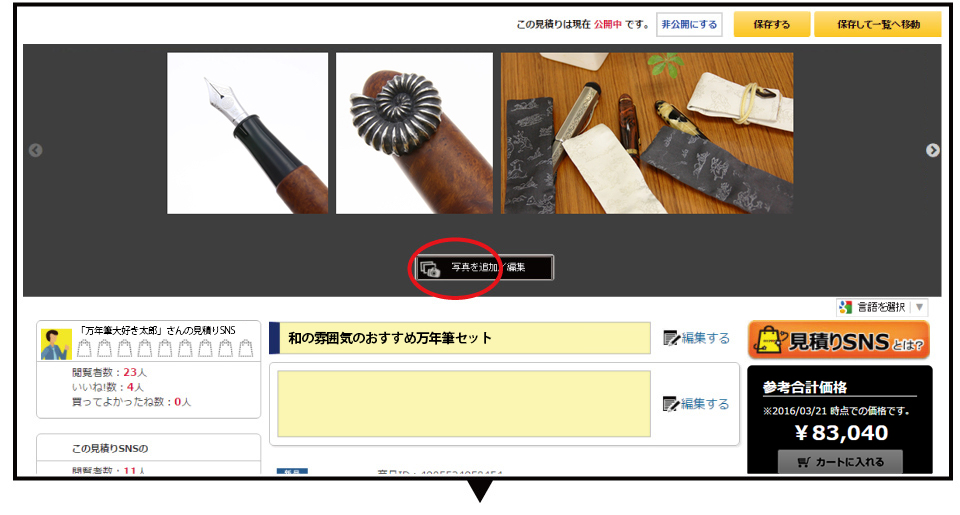Image resolution: width=960 pixels, height=515 pixels.
Task: Click the 公開中 status text
Action: pyautogui.click(x=607, y=24)
